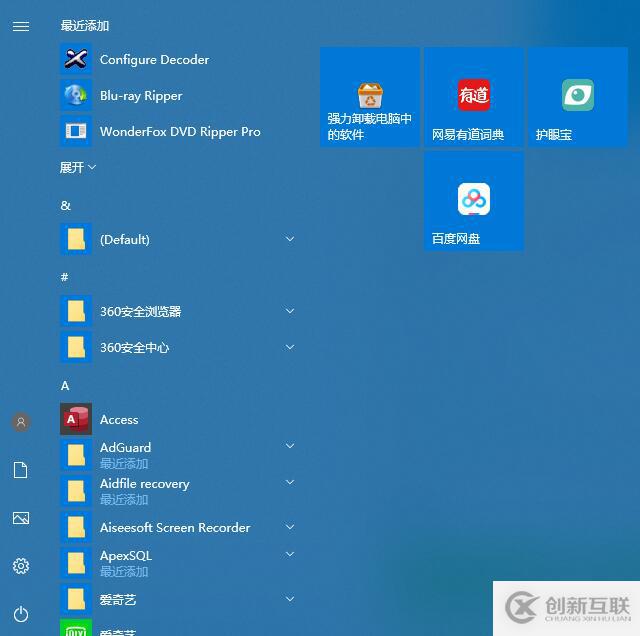This screenshot has width=640, height=636.
Task: Click 360安全浏览器 folder name
Action: tap(140, 312)
